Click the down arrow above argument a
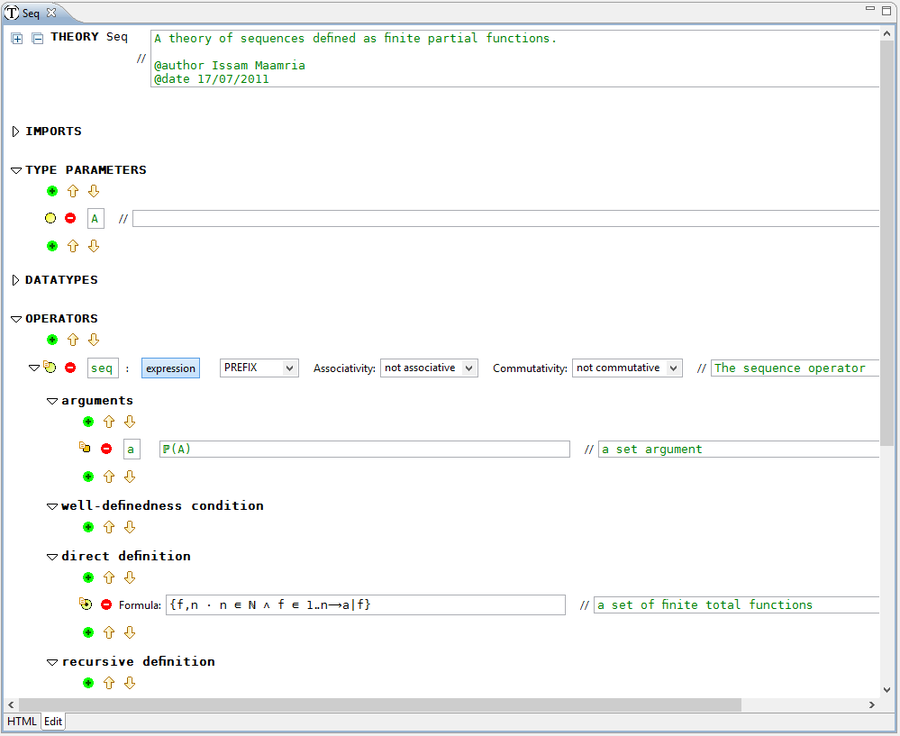900x736 pixels. point(130,421)
